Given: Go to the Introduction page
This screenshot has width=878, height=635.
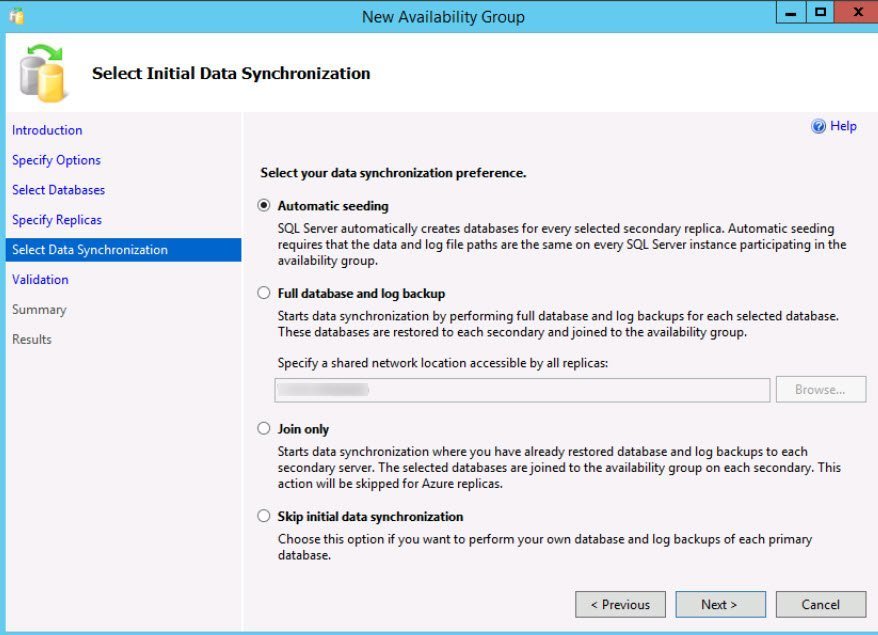Looking at the screenshot, I should [47, 130].
